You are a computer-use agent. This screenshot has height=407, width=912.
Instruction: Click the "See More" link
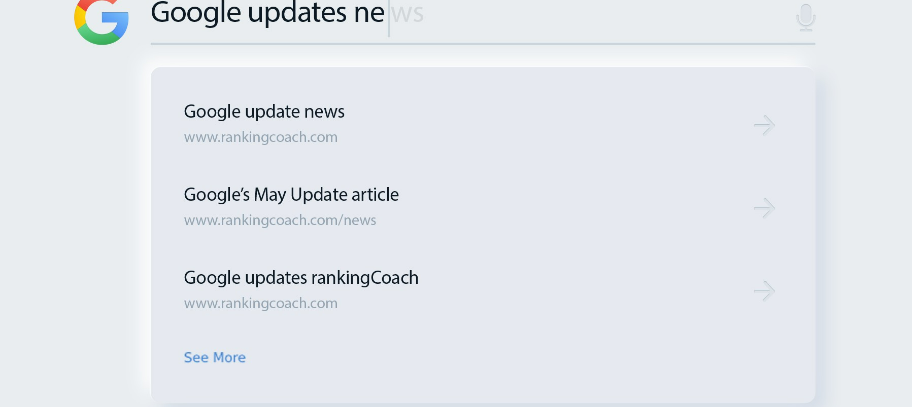[214, 357]
